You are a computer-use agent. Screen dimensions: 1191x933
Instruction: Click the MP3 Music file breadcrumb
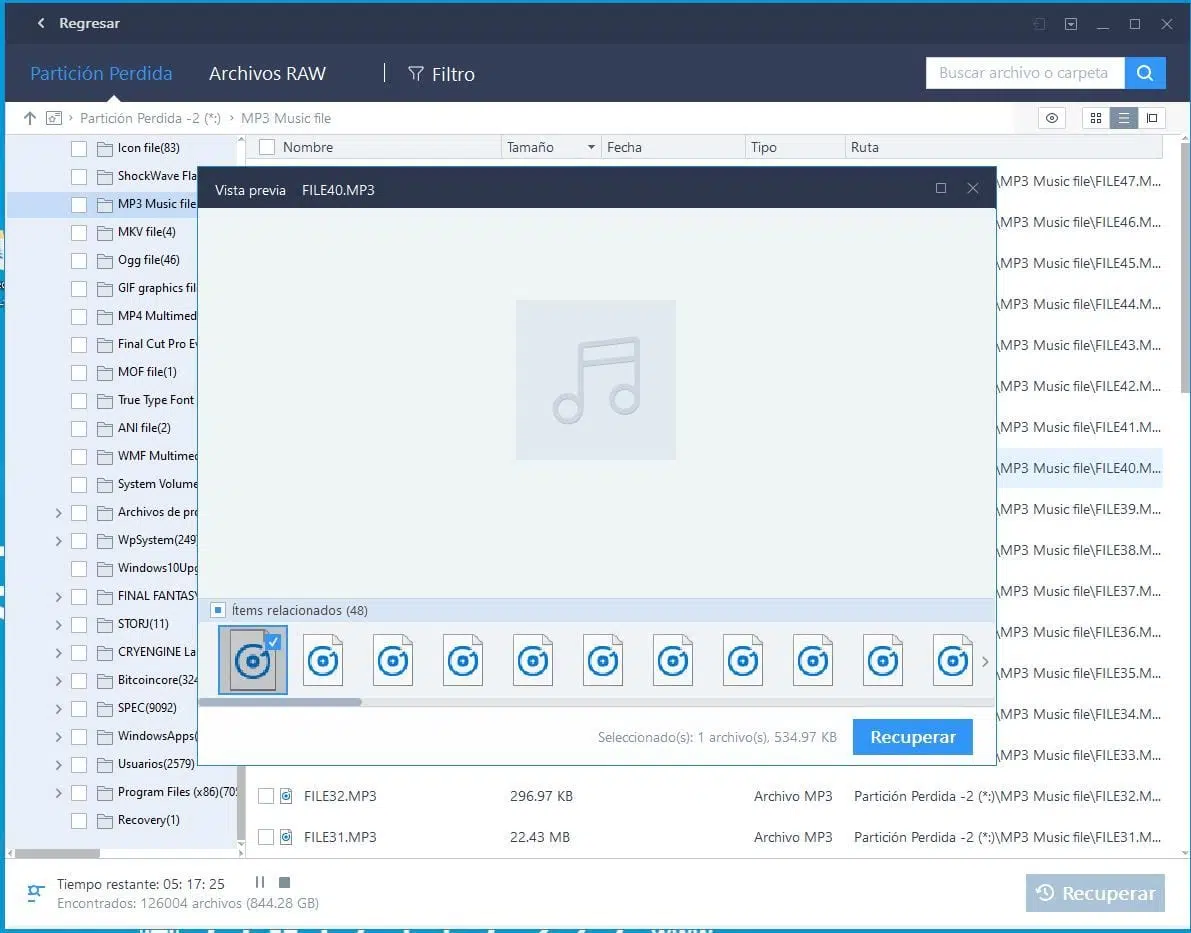point(286,118)
